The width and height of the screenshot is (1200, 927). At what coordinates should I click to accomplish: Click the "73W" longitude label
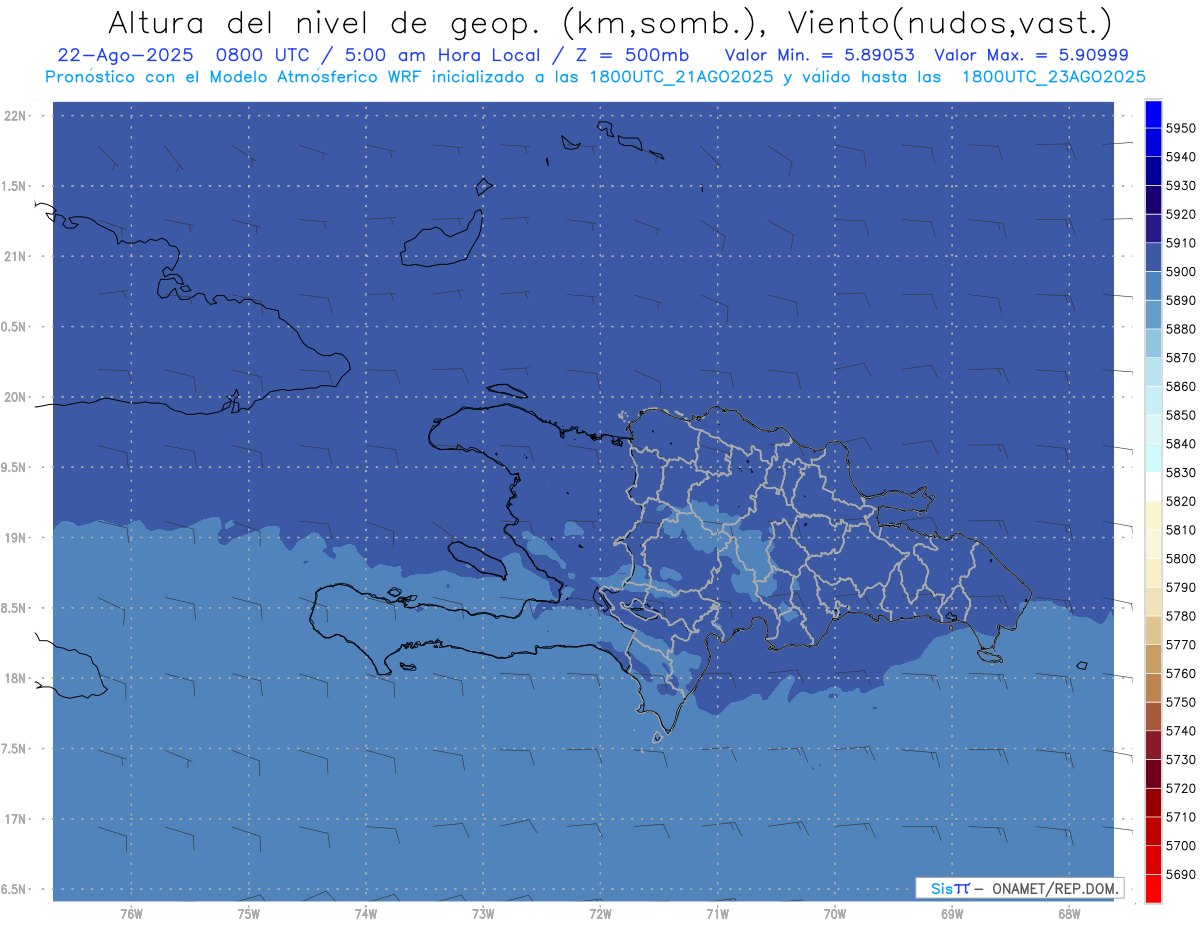(x=483, y=914)
